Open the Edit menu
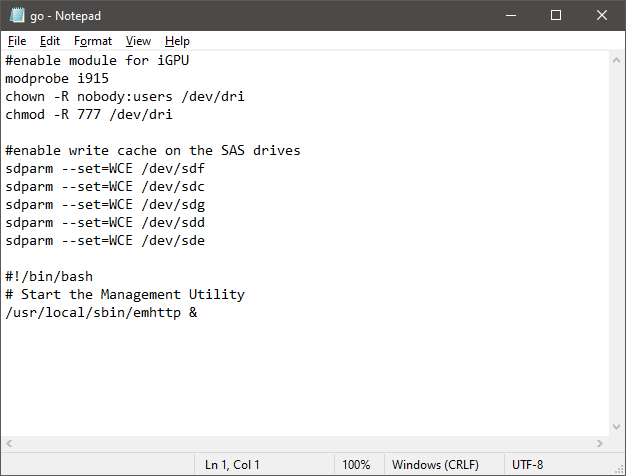The height and width of the screenshot is (476, 626). [x=50, y=41]
